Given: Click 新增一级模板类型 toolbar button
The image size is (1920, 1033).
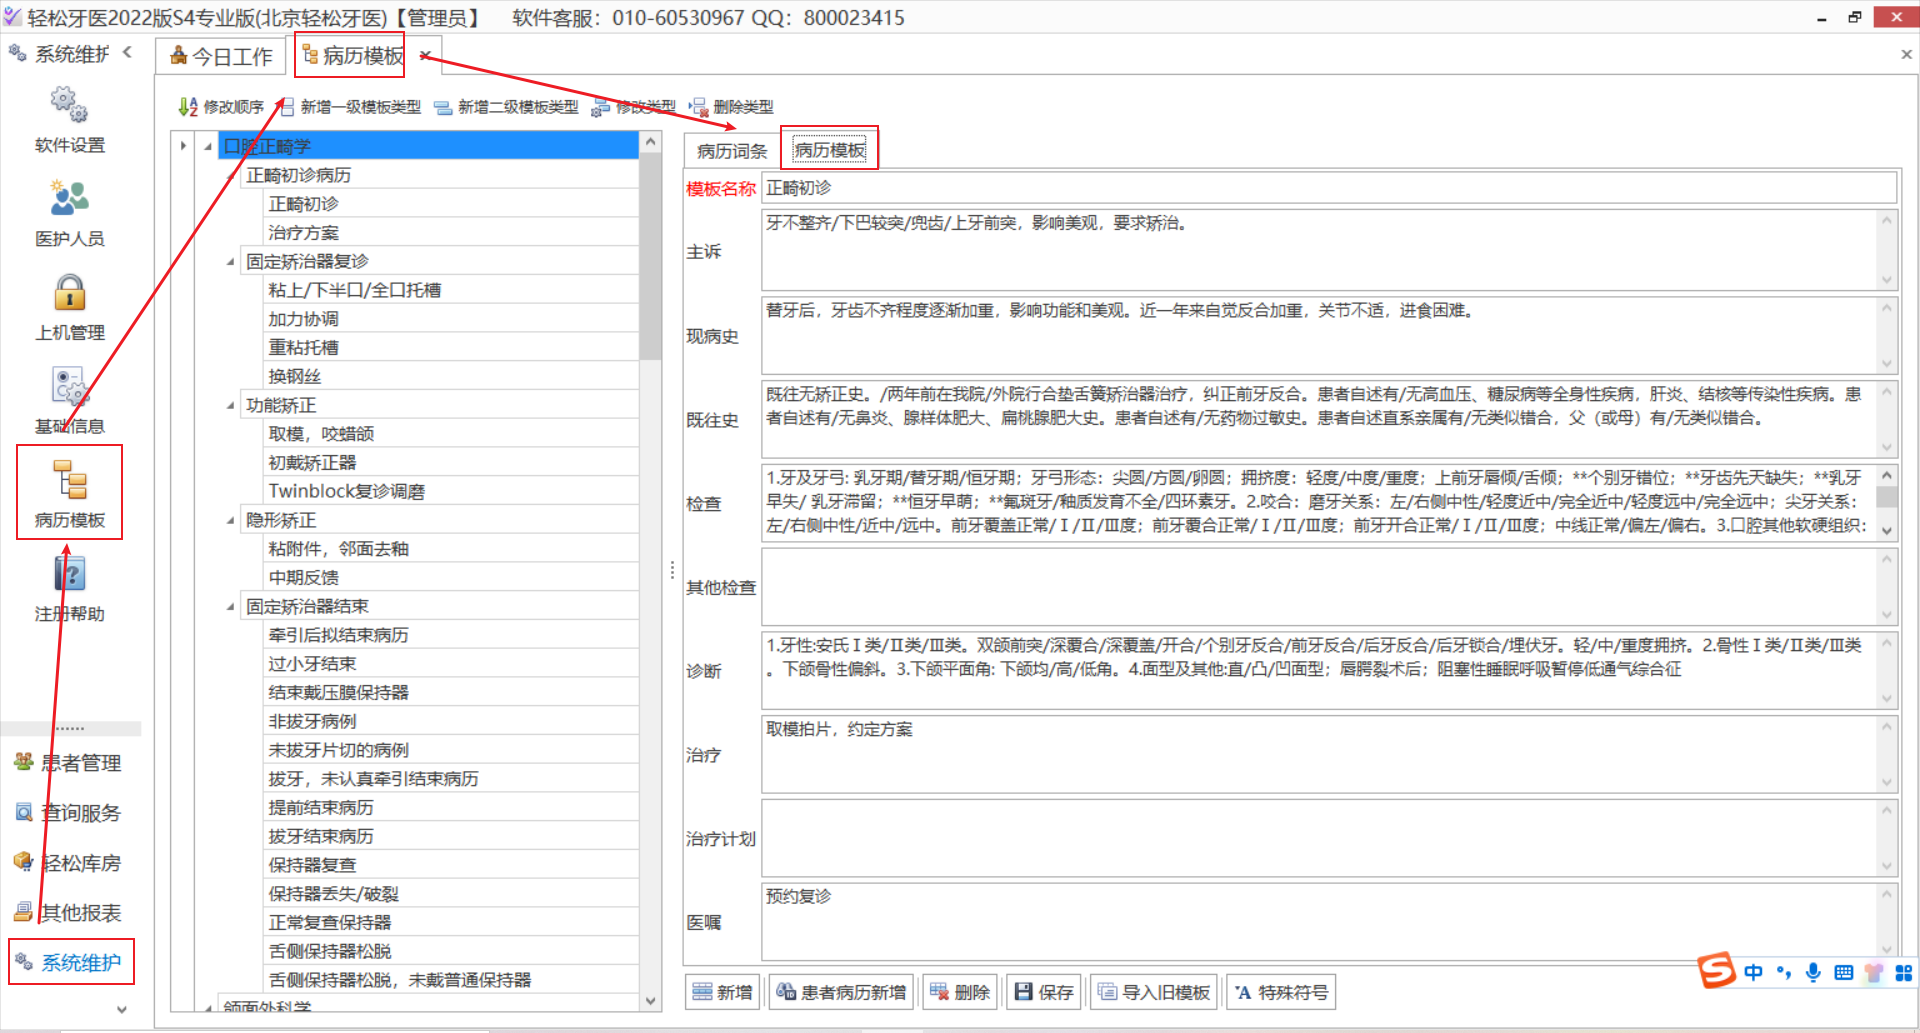Looking at the screenshot, I should (x=348, y=107).
